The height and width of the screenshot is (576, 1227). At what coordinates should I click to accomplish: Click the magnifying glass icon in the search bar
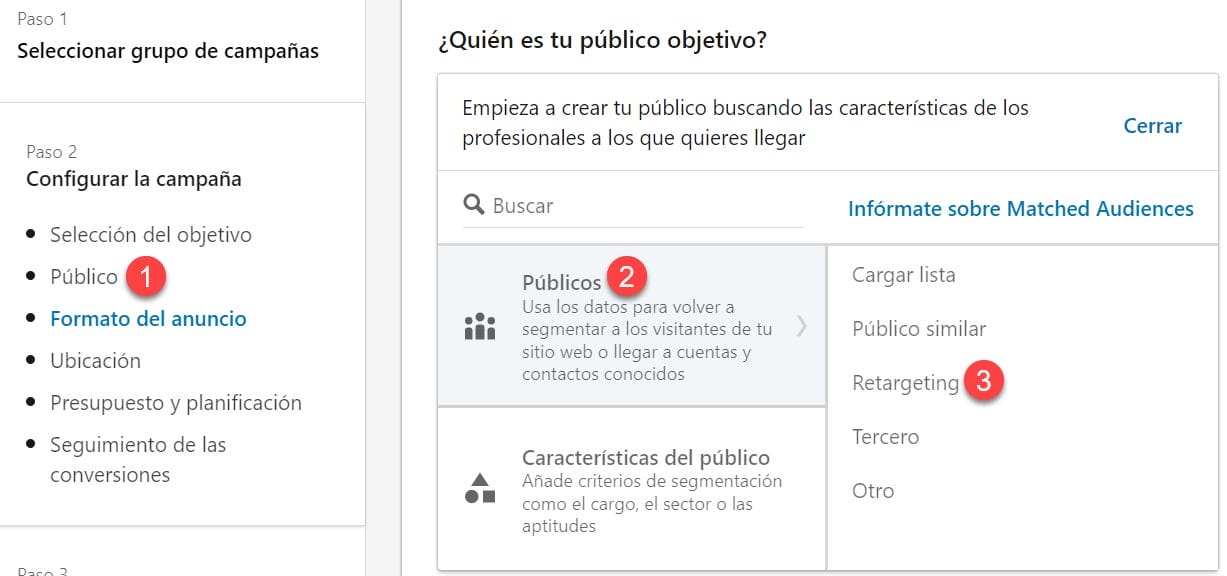tap(473, 205)
